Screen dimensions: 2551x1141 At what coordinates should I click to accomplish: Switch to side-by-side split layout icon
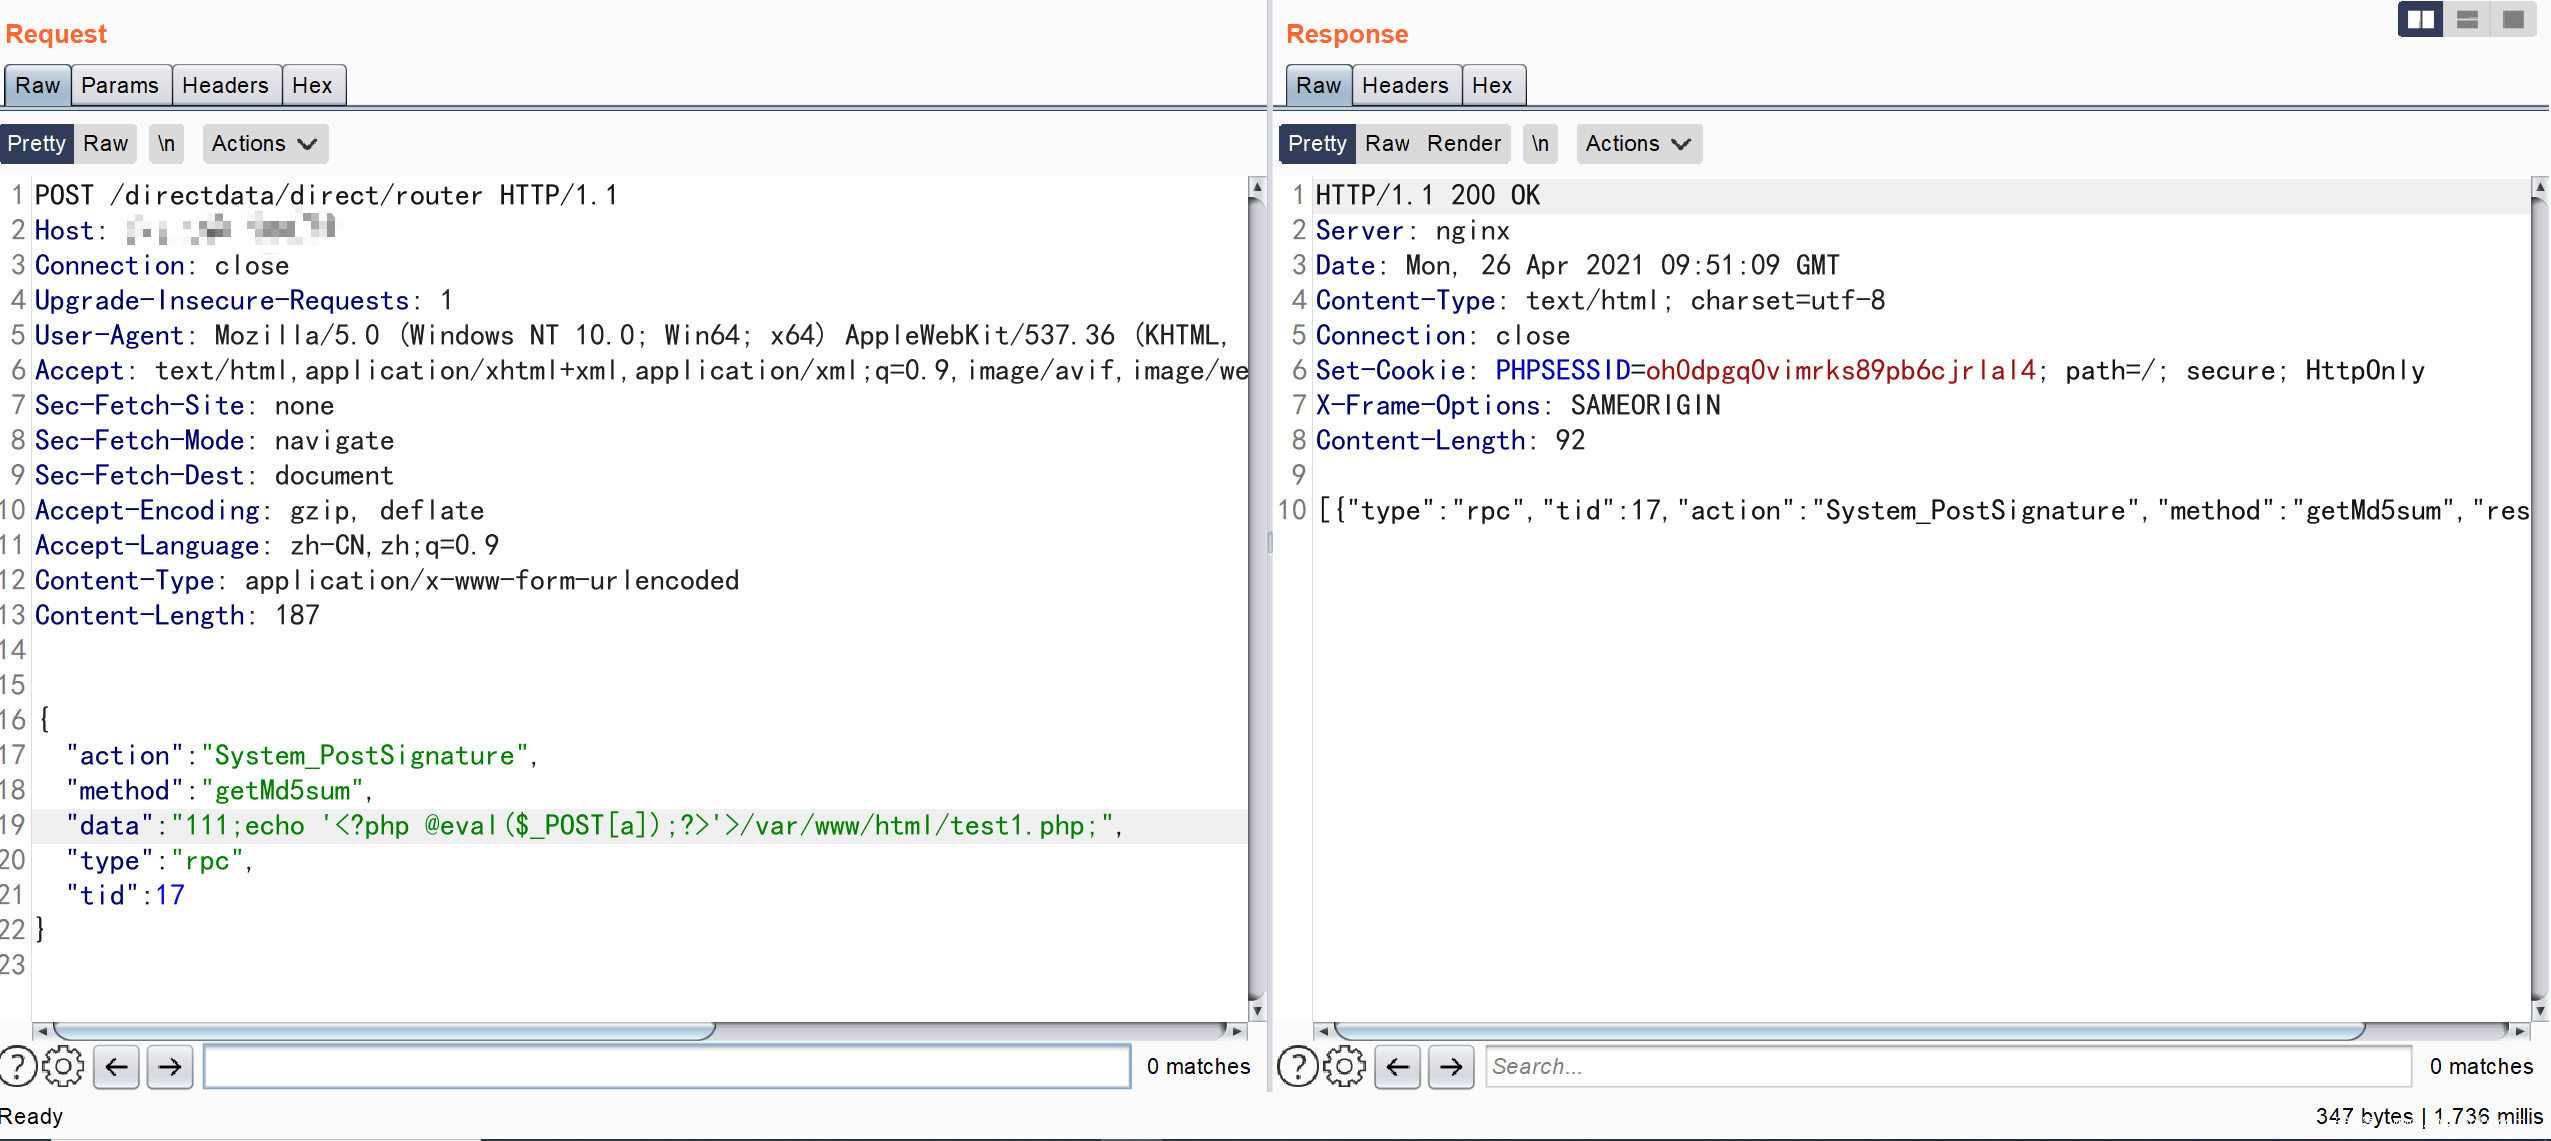(2420, 19)
